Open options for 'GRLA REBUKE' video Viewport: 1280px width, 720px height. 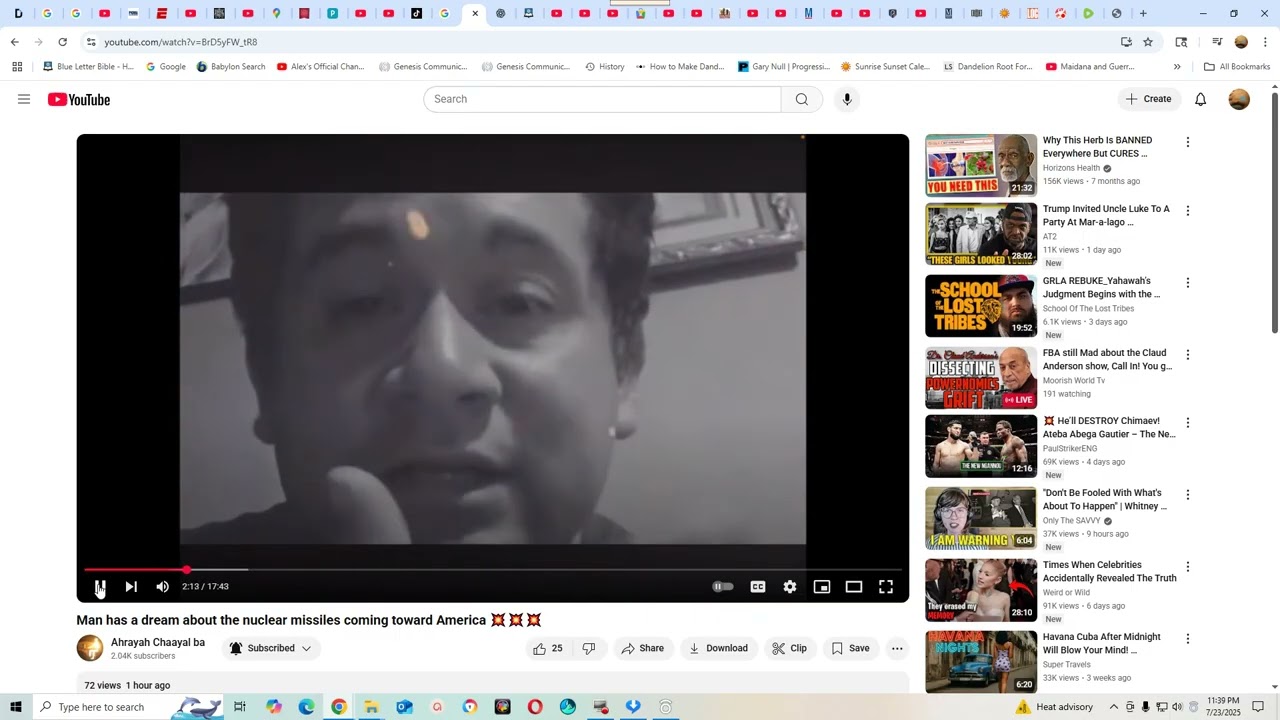point(1188,283)
